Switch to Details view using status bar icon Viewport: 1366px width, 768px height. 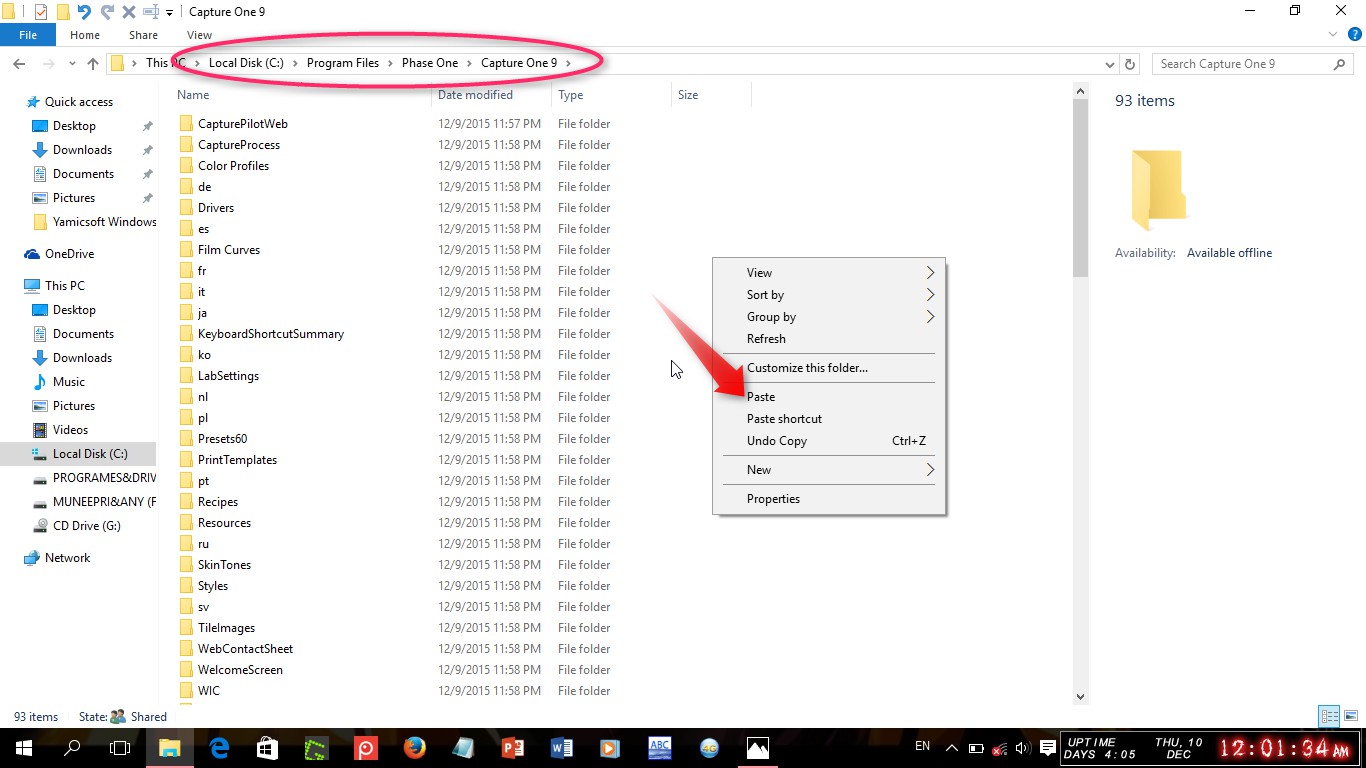tap(1329, 716)
